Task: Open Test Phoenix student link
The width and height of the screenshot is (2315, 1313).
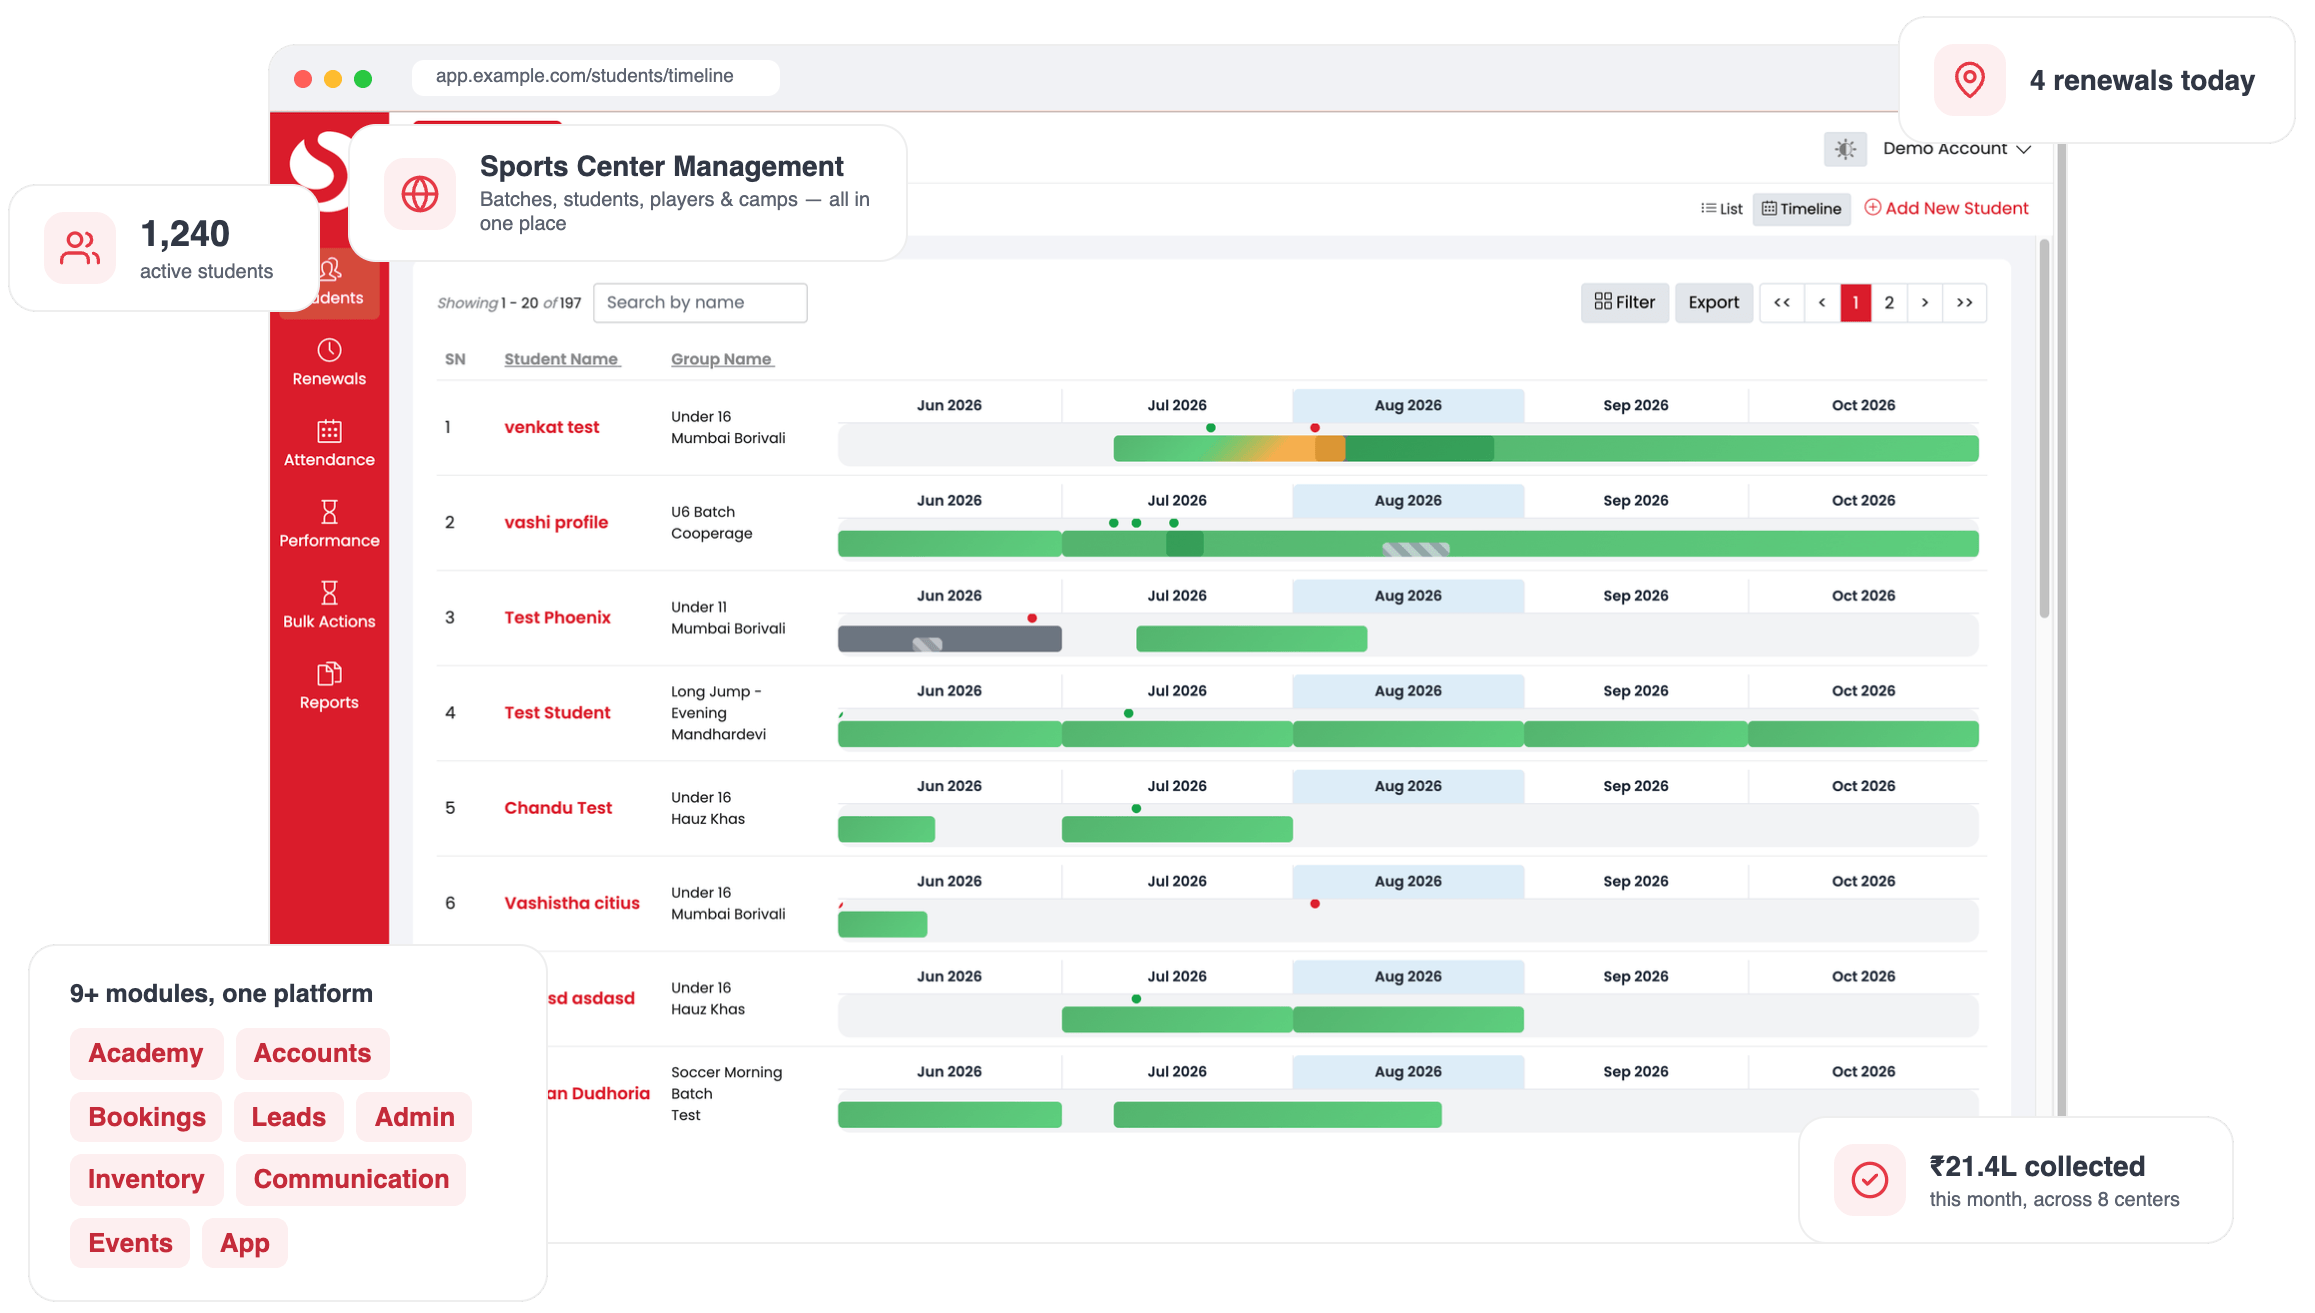Action: tap(557, 617)
